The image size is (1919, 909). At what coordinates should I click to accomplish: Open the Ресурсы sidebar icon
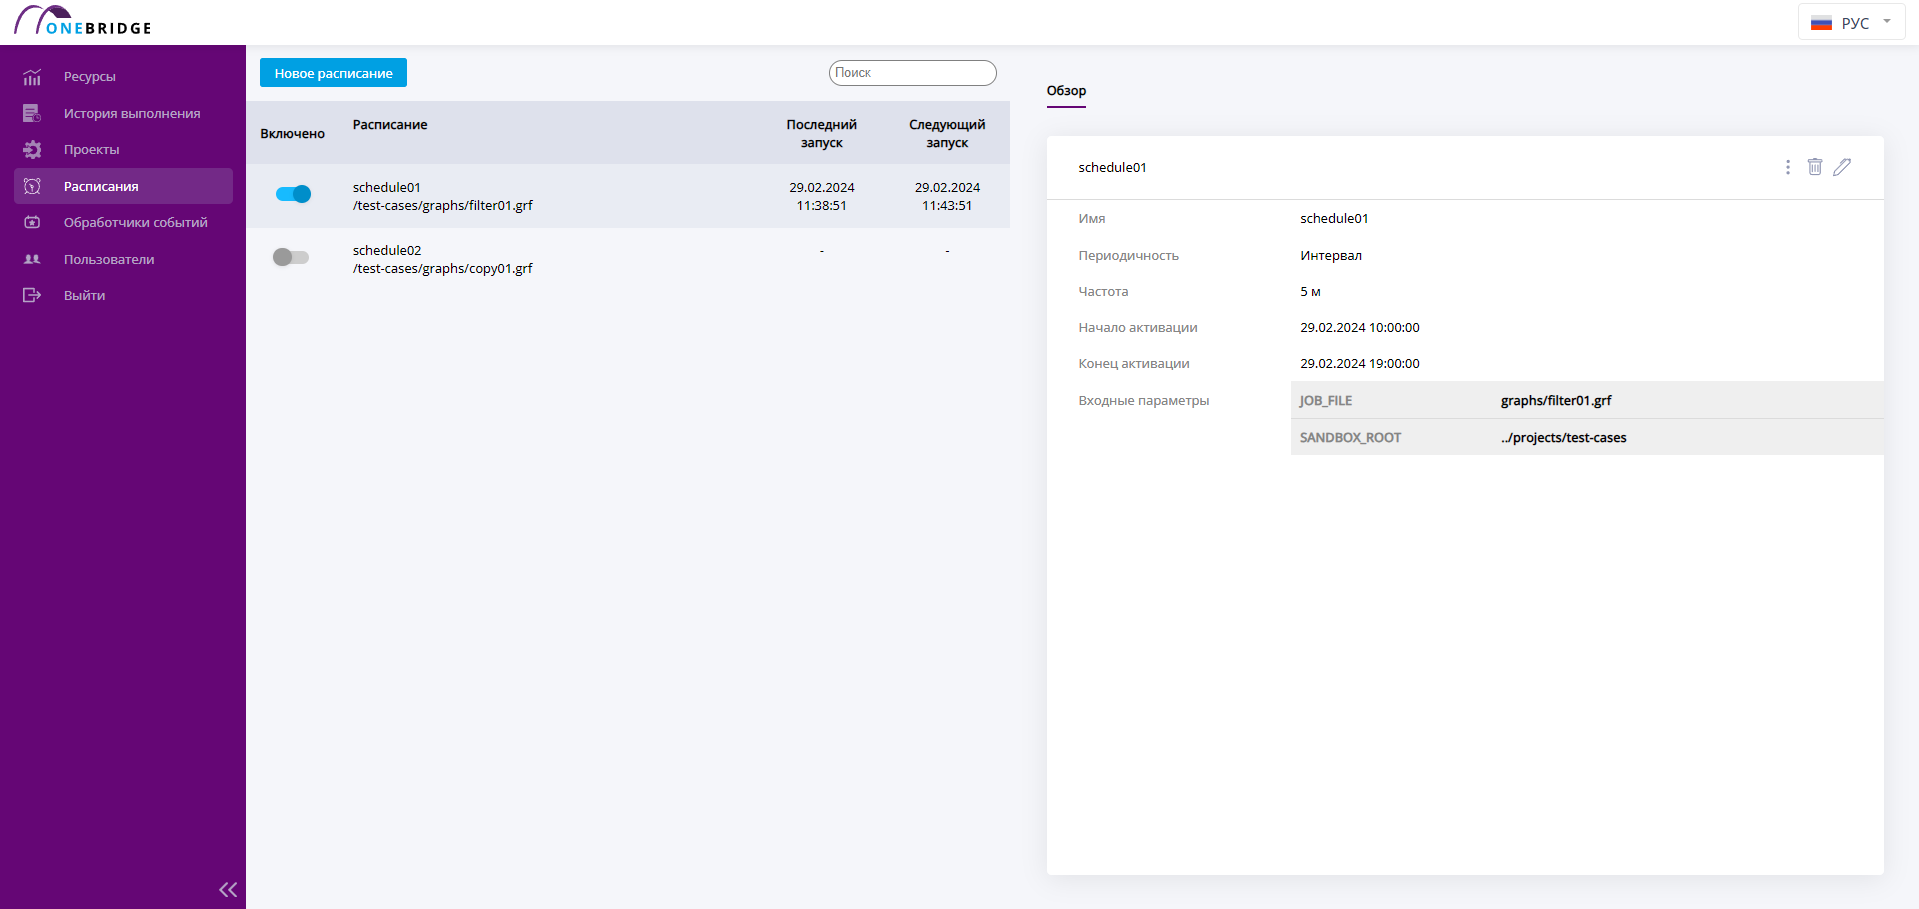(x=32, y=77)
